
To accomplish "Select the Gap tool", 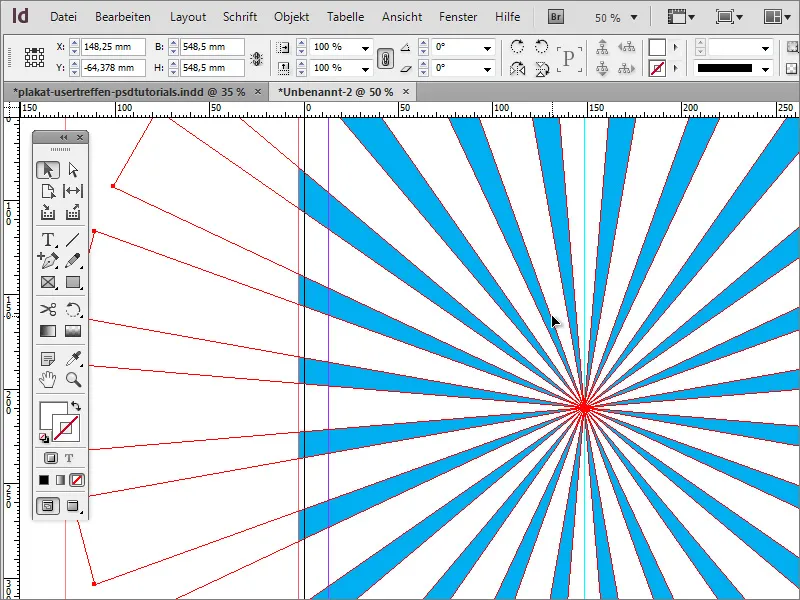I will 73,191.
